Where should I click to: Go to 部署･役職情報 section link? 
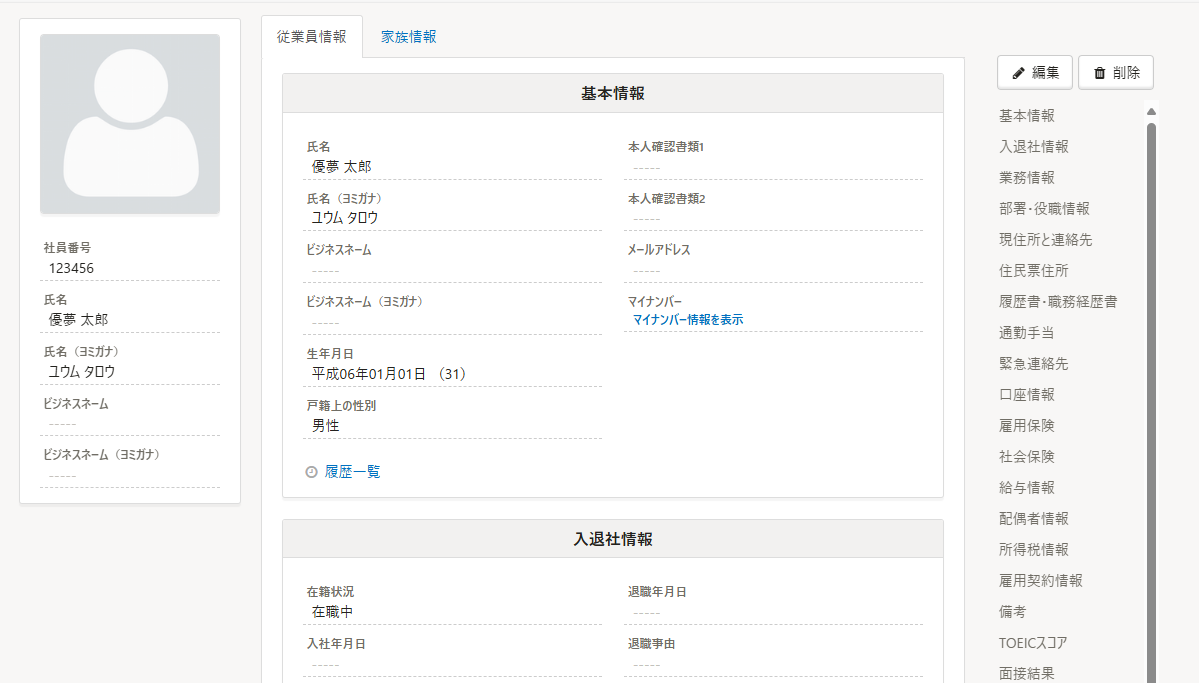1045,209
